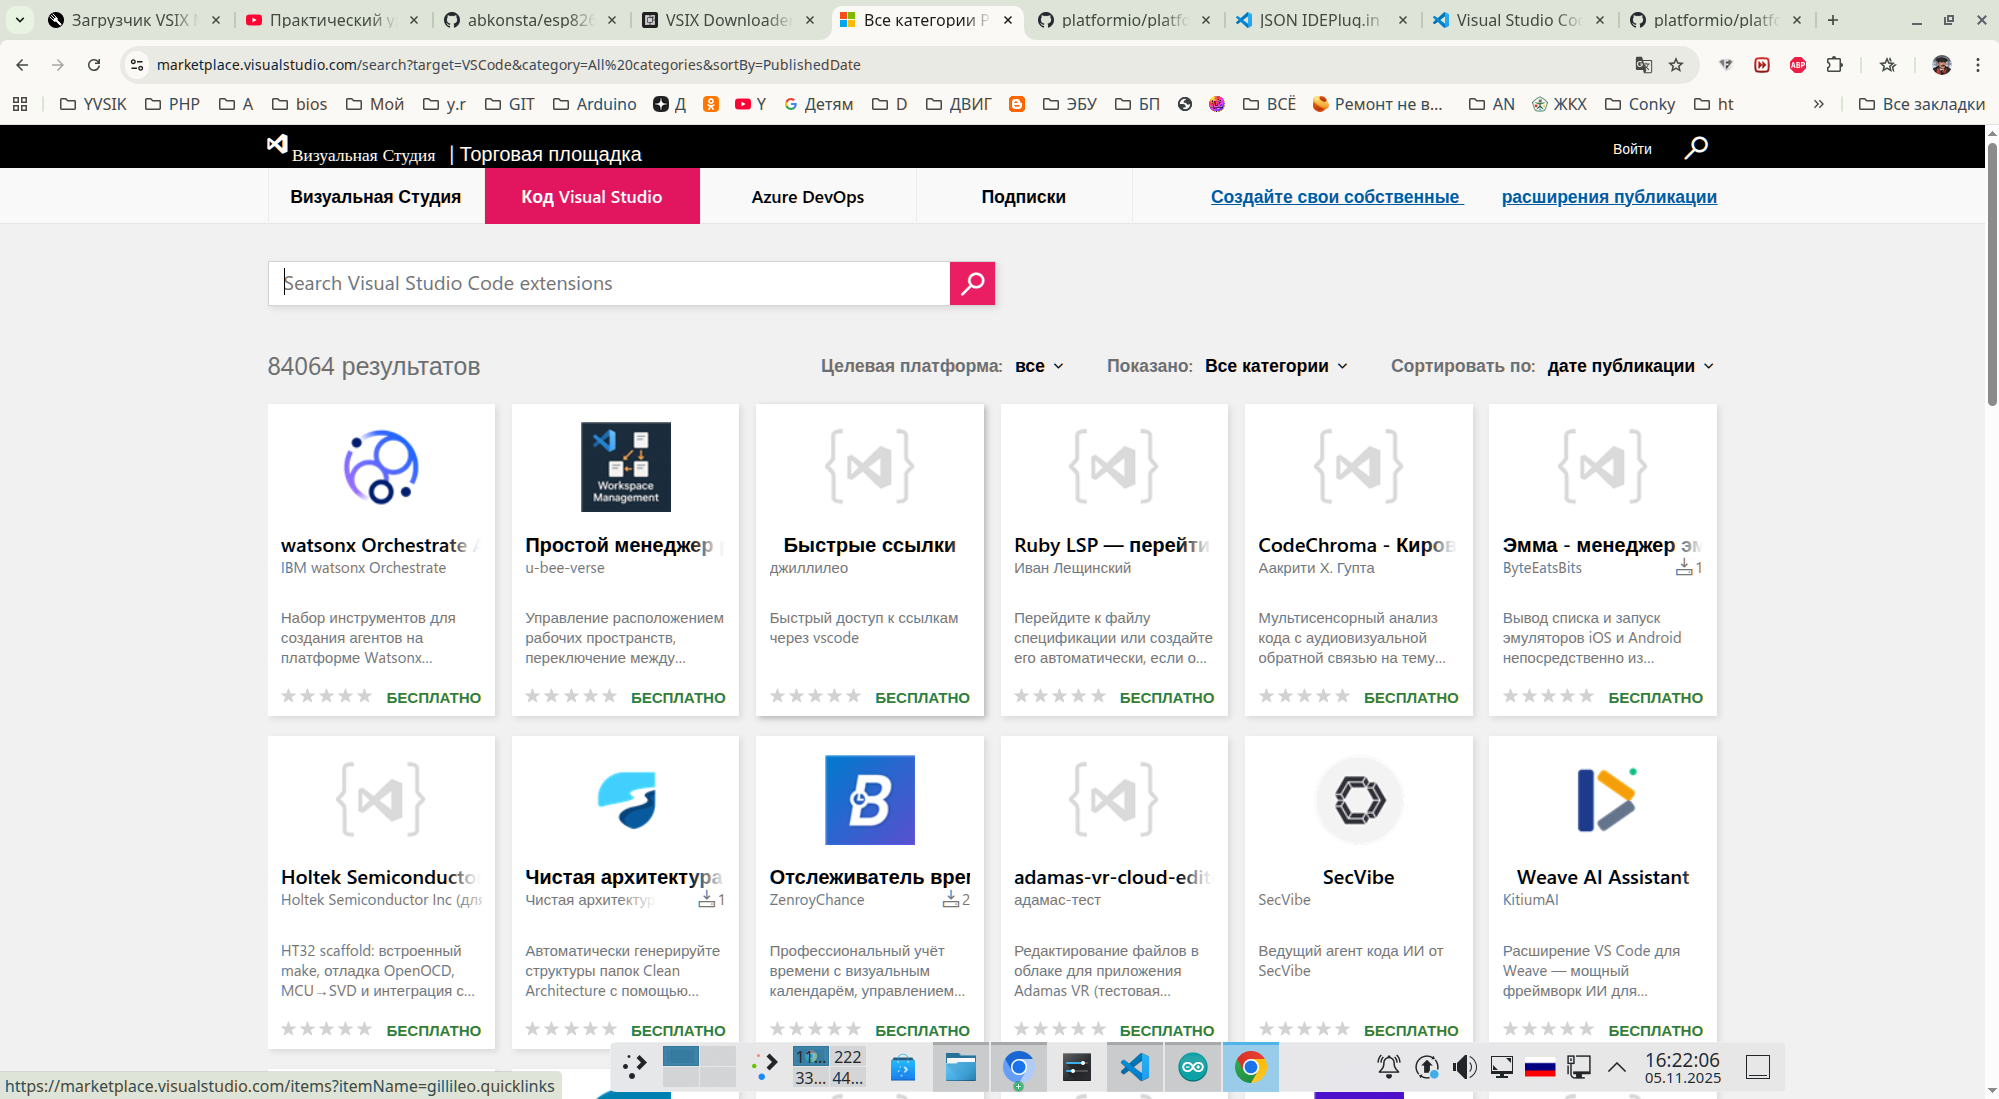Click the Workspace Management extension icon
Image resolution: width=1999 pixels, height=1099 pixels.
[625, 467]
